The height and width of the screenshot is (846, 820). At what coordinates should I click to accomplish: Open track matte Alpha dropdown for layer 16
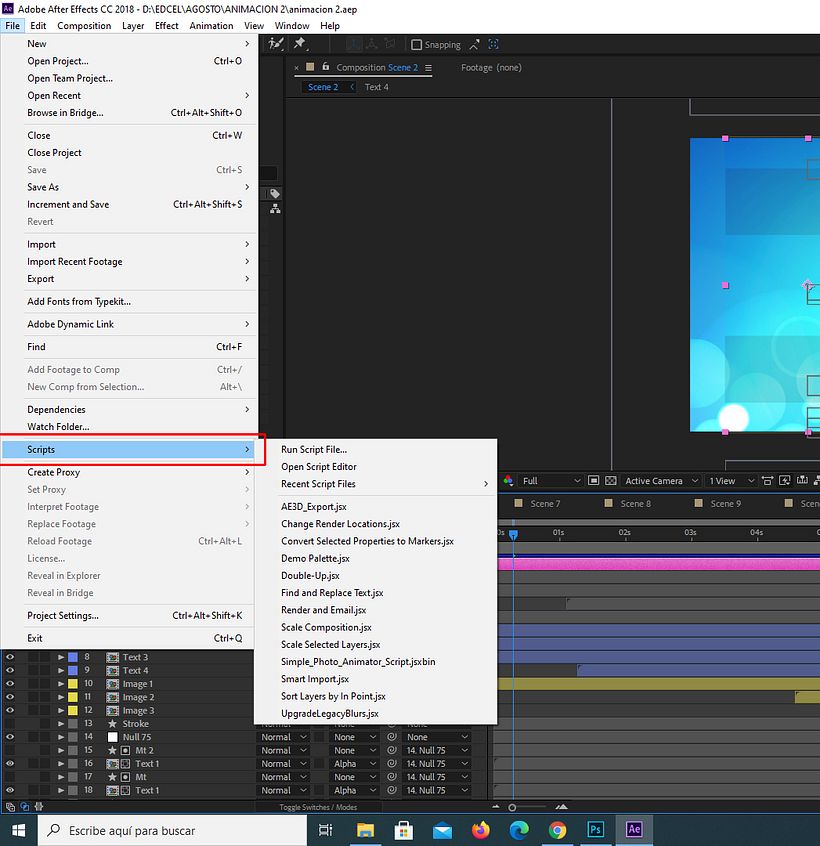pos(353,763)
